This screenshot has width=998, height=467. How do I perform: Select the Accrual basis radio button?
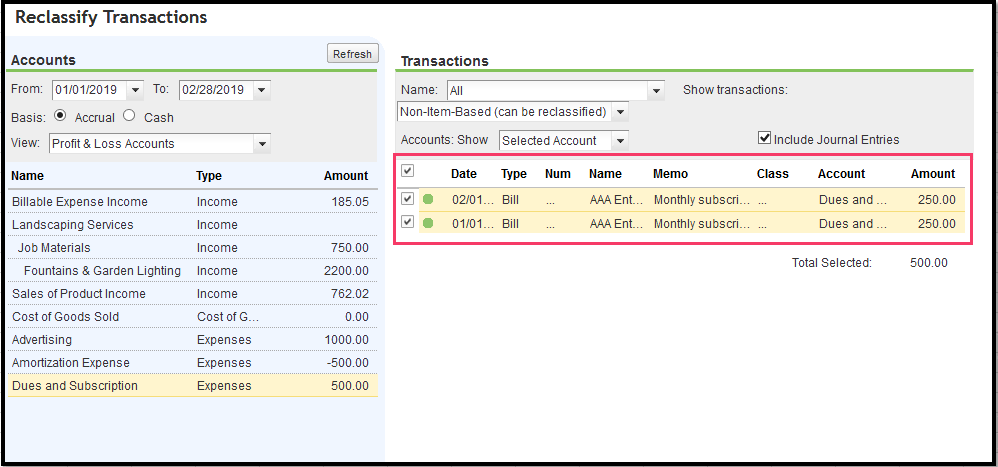tap(60, 116)
